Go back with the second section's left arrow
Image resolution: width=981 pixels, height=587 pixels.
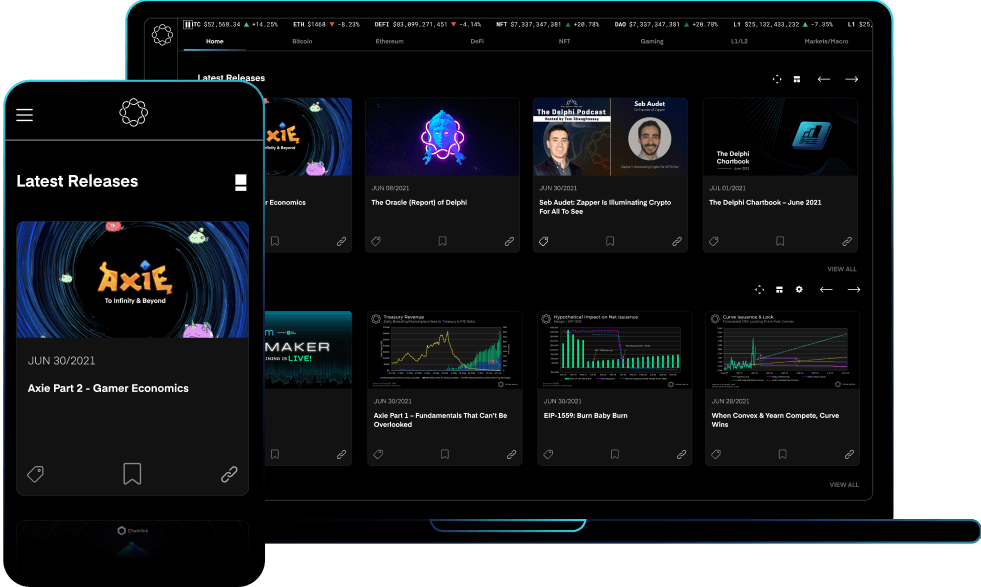[x=826, y=289]
